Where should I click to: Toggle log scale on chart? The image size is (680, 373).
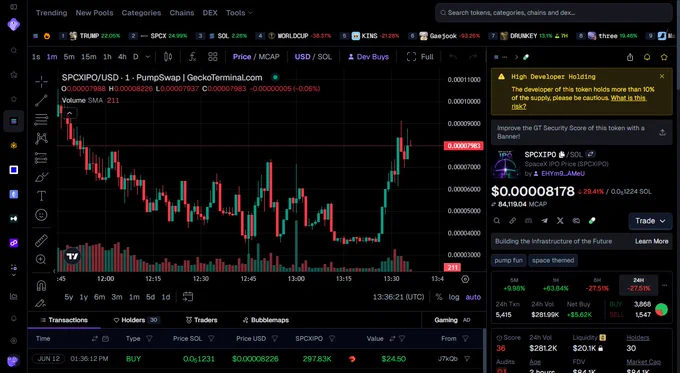[x=454, y=297]
